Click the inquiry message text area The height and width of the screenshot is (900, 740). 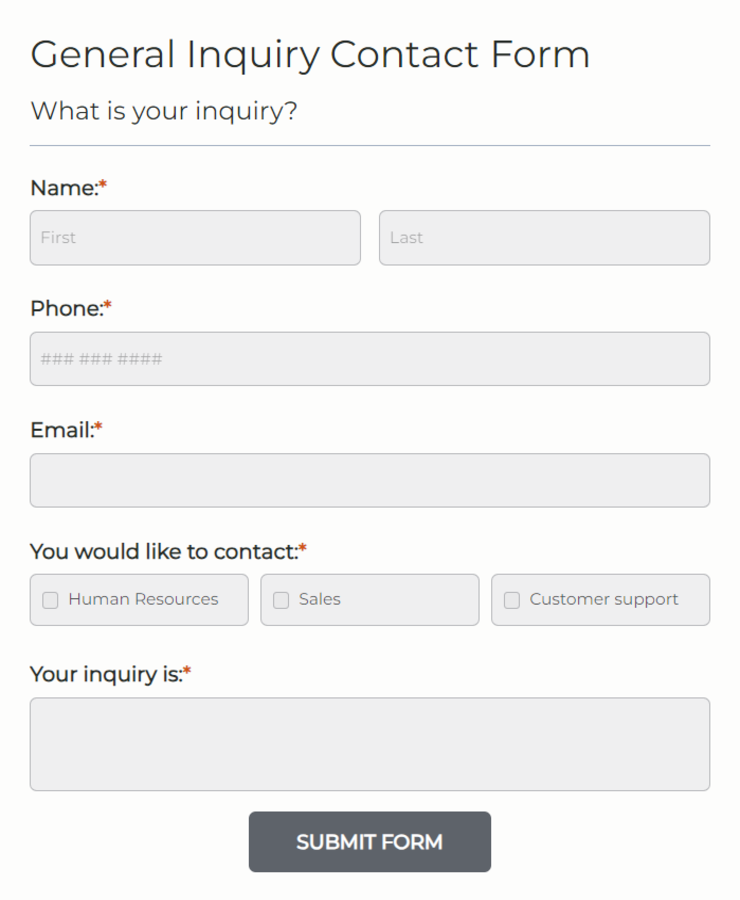coord(370,744)
